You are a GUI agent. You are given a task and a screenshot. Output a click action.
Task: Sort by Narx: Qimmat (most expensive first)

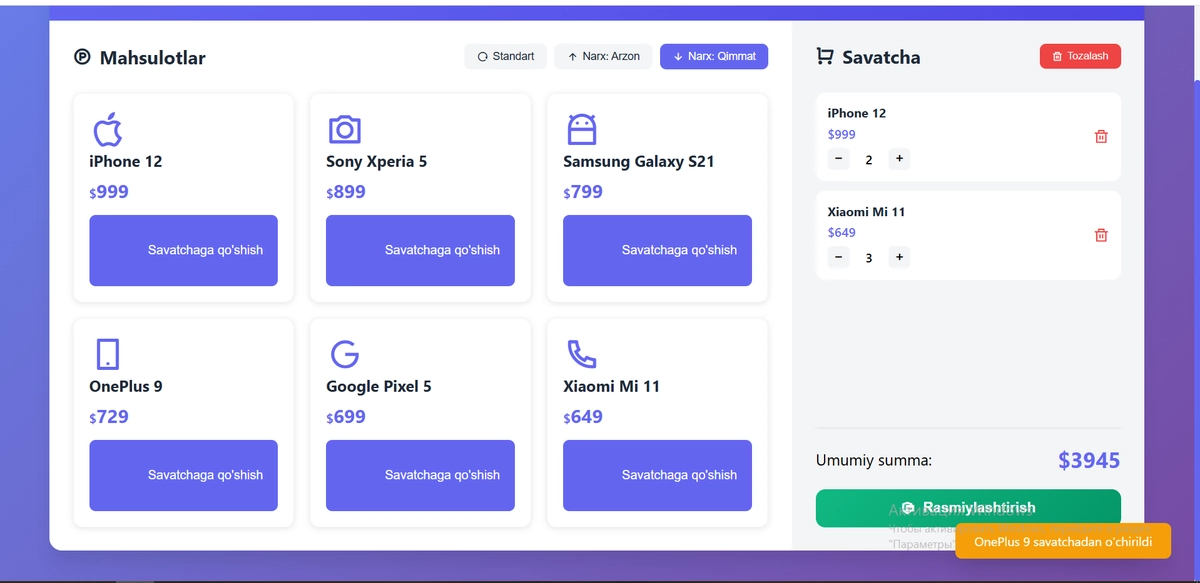click(714, 56)
